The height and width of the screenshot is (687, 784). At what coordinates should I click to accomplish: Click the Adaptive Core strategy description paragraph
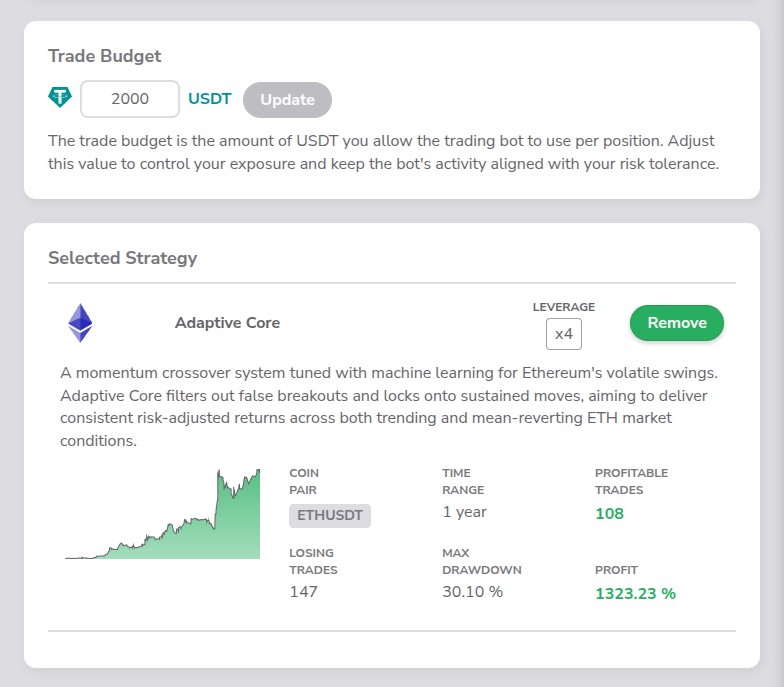389,407
